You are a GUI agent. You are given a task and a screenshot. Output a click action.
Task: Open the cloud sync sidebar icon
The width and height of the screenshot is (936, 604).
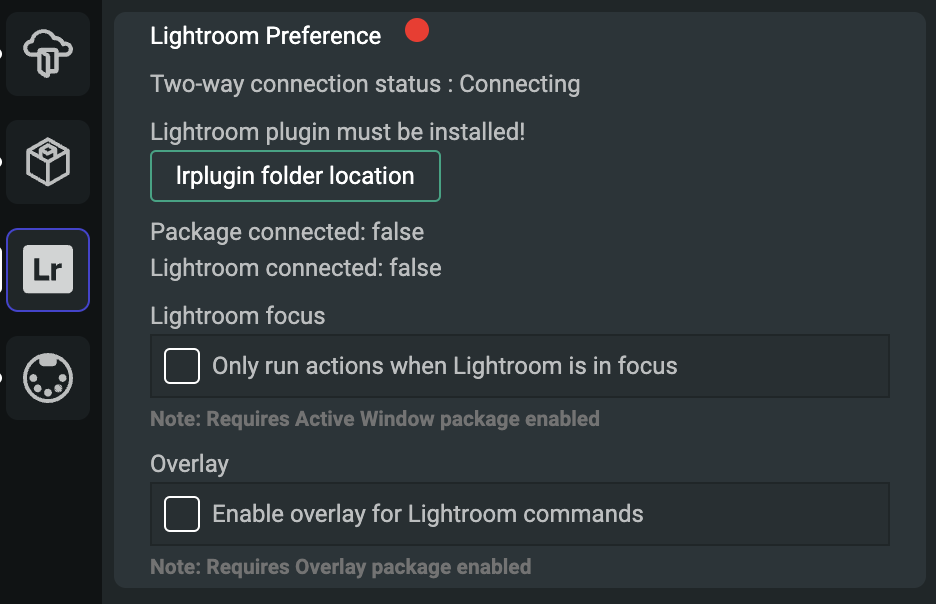click(x=48, y=53)
